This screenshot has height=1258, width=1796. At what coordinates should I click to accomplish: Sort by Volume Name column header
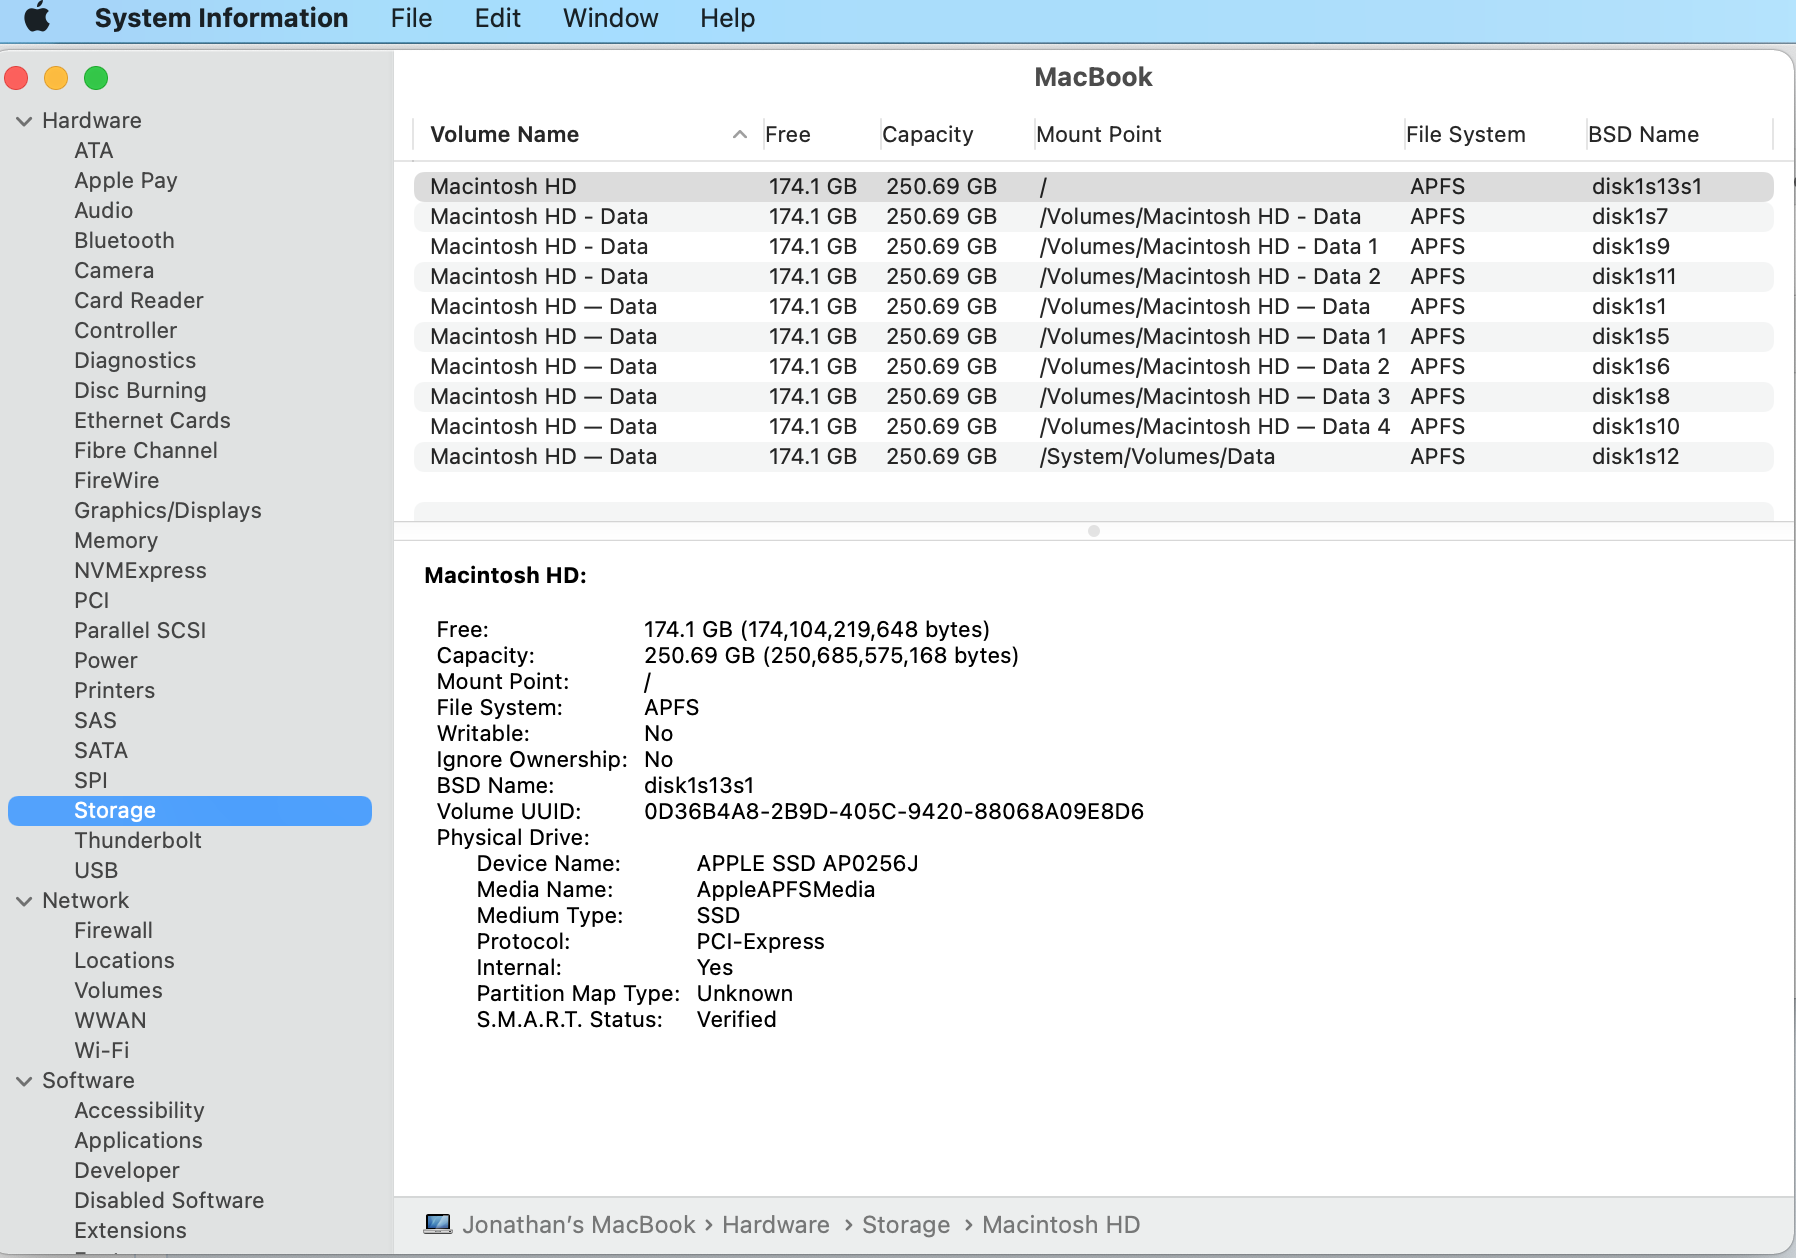coord(504,134)
